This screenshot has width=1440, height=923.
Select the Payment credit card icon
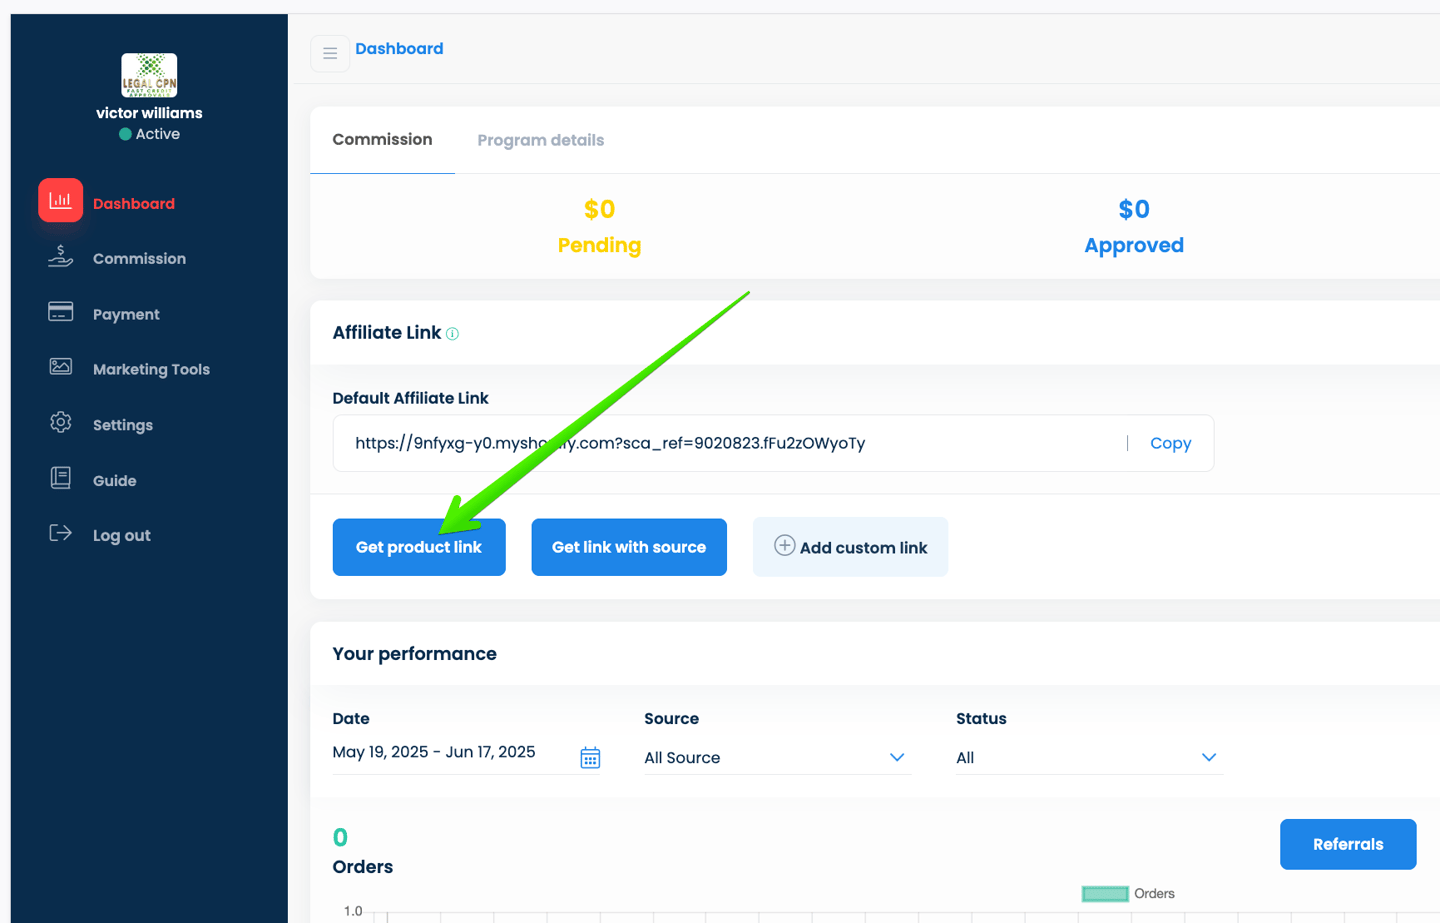(x=60, y=312)
